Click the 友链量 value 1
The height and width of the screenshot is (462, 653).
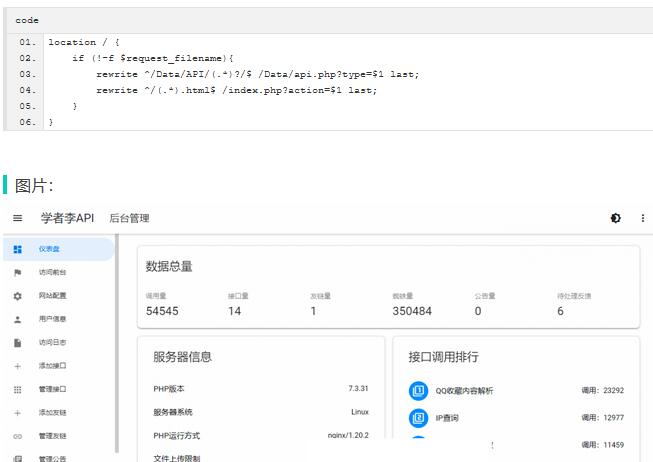click(x=313, y=311)
